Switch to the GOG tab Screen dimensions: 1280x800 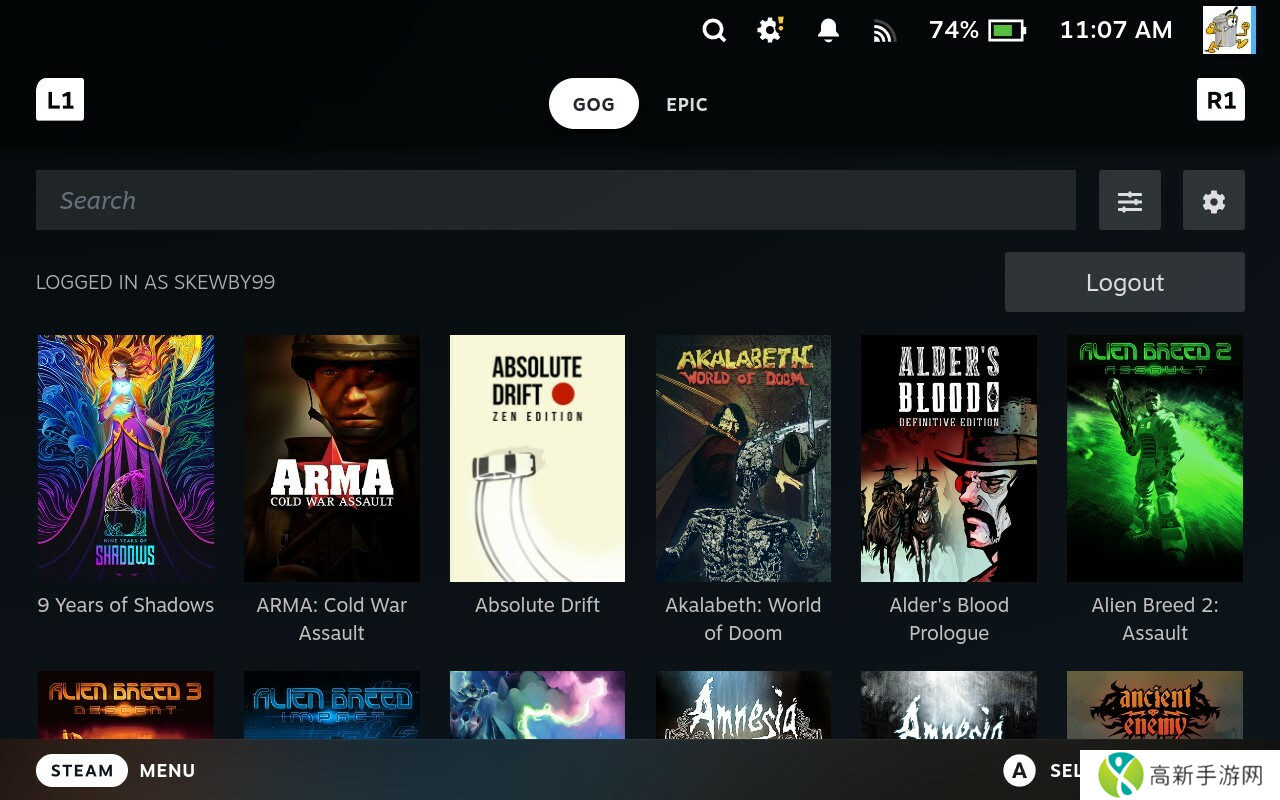point(593,104)
